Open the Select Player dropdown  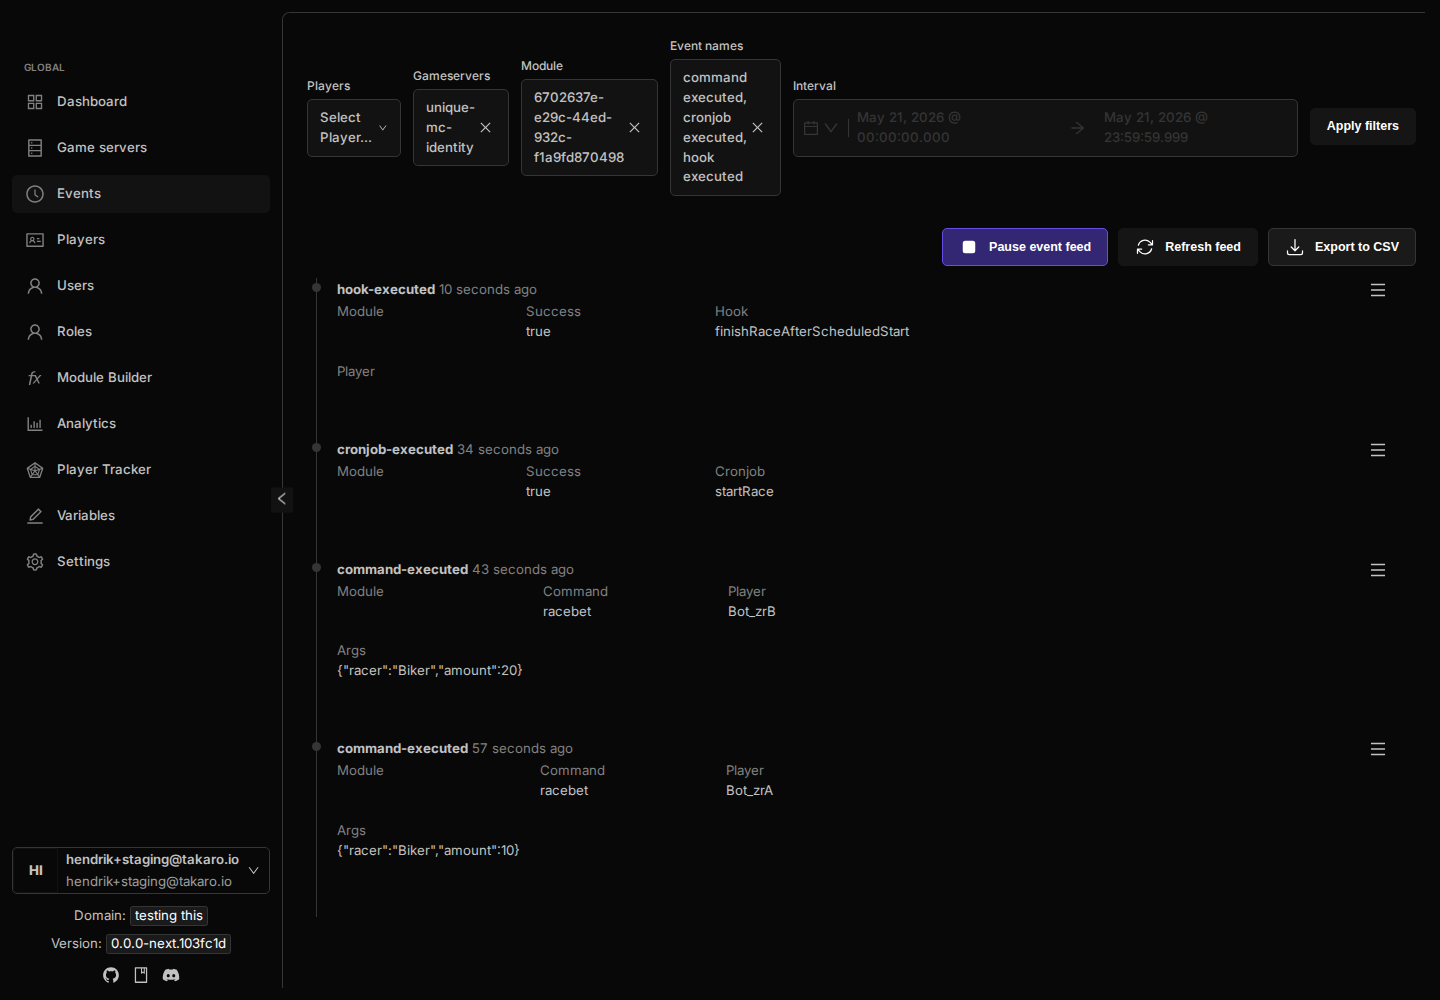pyautogui.click(x=354, y=128)
